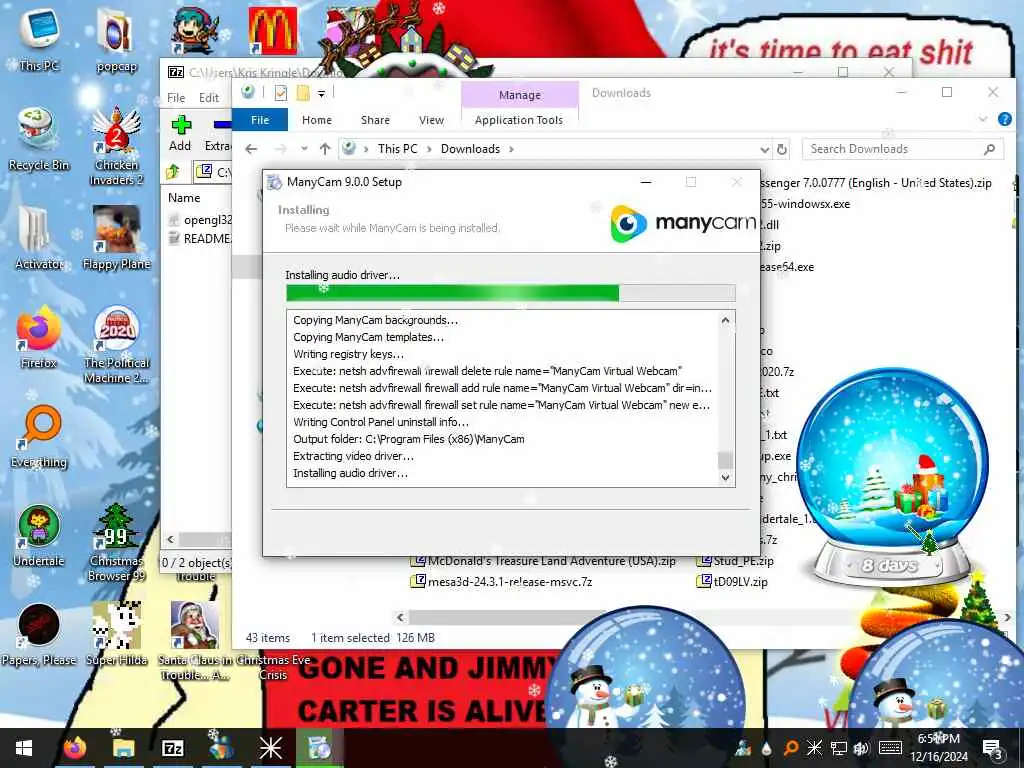This screenshot has height=768, width=1024.
Task: Launch Firefox from desktop shortcut
Action: tap(39, 338)
